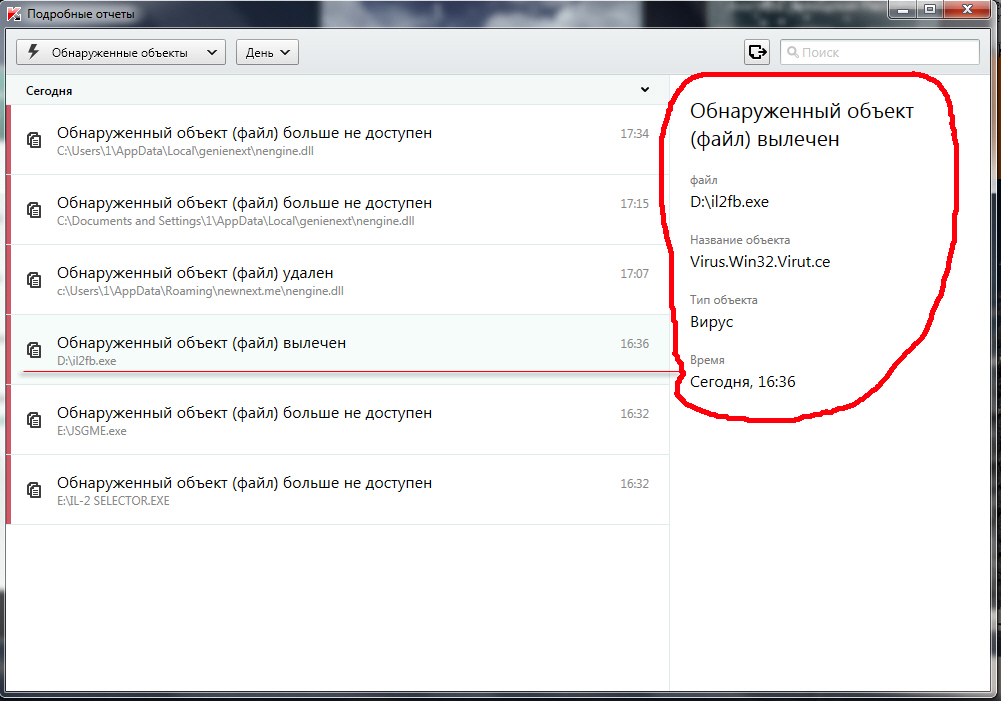Click the Вирус object type value
Viewport: 1001px width, 701px height.
[x=712, y=322]
